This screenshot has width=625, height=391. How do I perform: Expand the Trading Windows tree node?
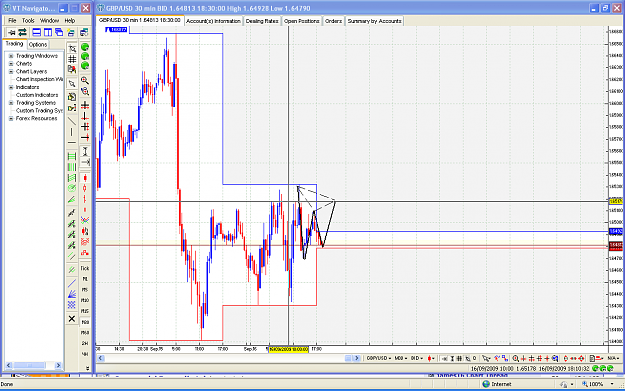tap(11, 56)
